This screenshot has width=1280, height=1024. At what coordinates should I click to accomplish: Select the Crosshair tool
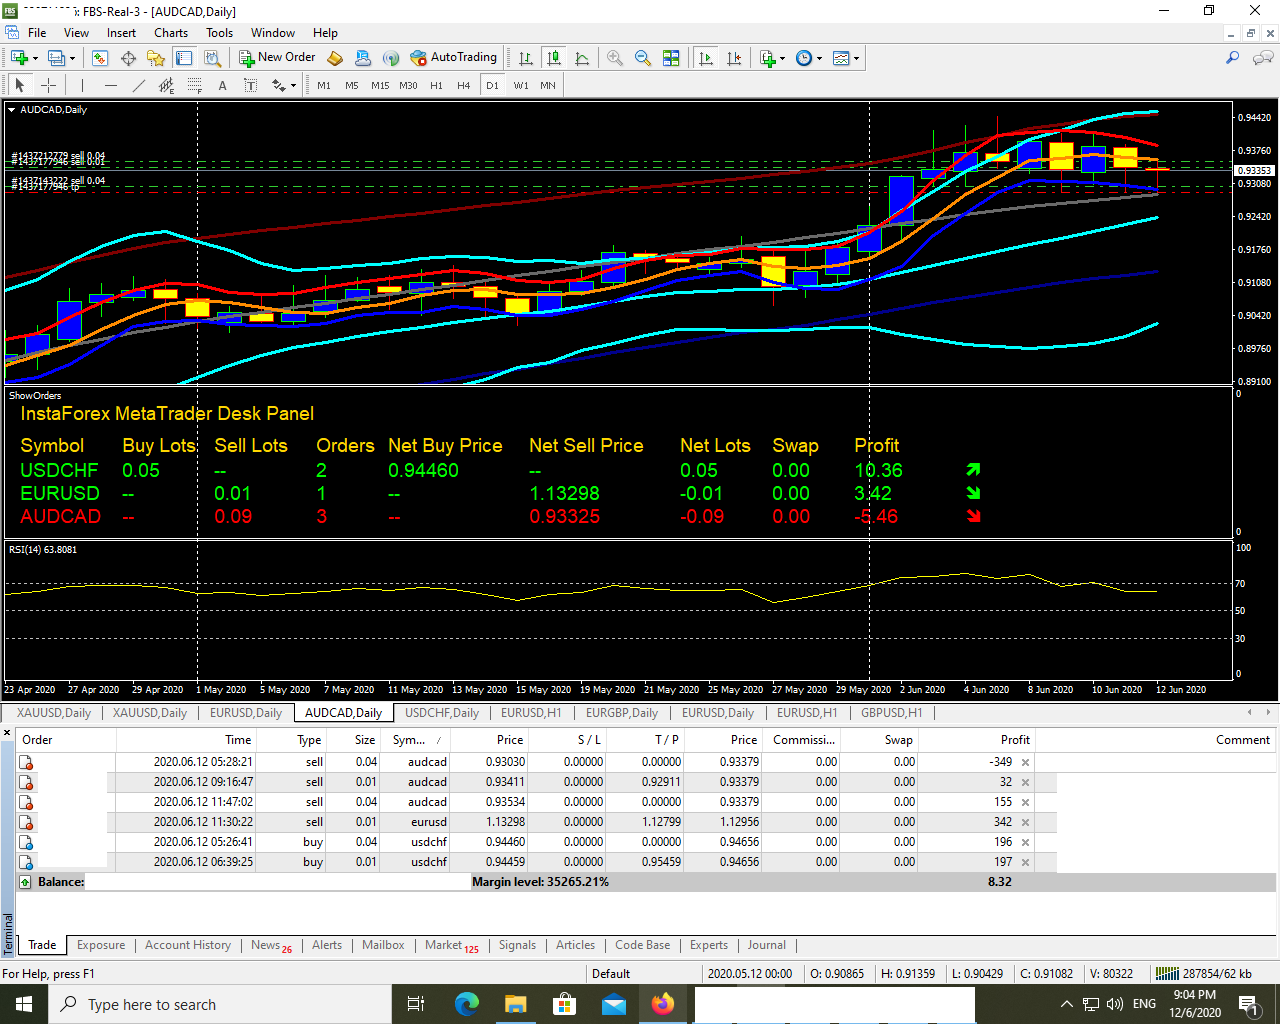(x=47, y=86)
